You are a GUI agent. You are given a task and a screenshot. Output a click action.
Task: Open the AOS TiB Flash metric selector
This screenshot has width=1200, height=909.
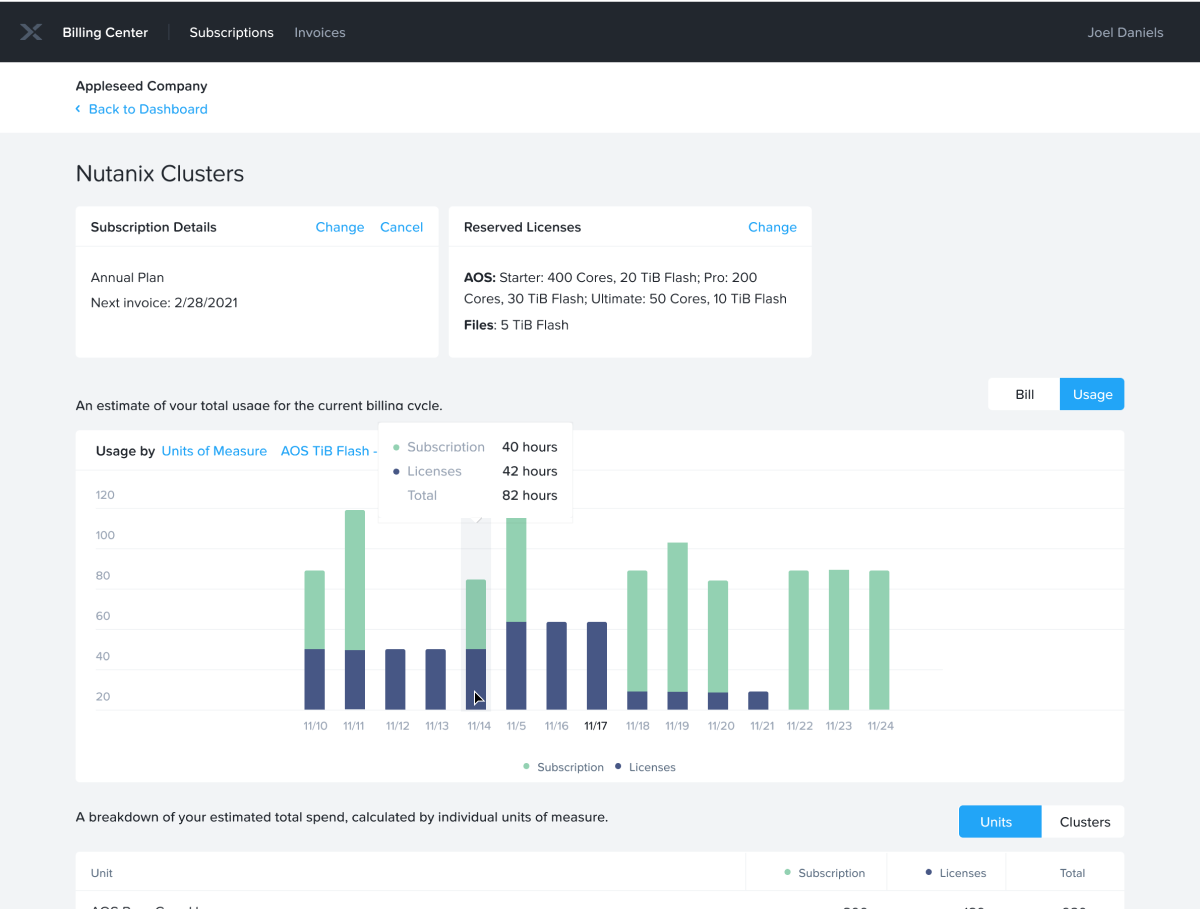(x=328, y=451)
